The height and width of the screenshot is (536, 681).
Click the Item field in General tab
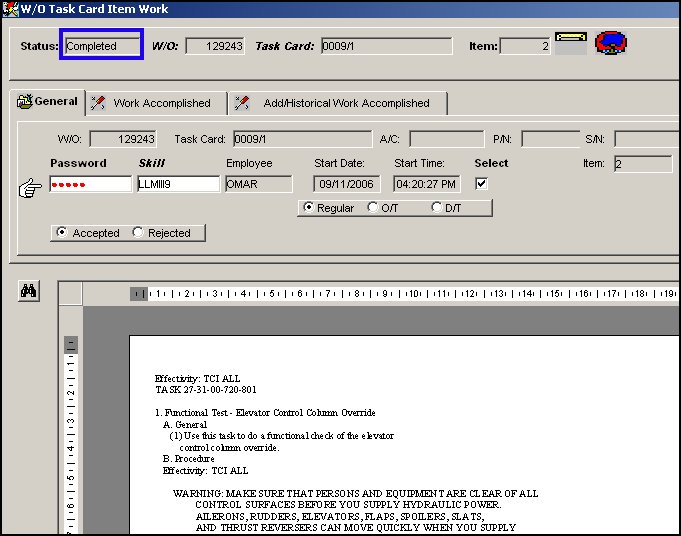tap(643, 164)
